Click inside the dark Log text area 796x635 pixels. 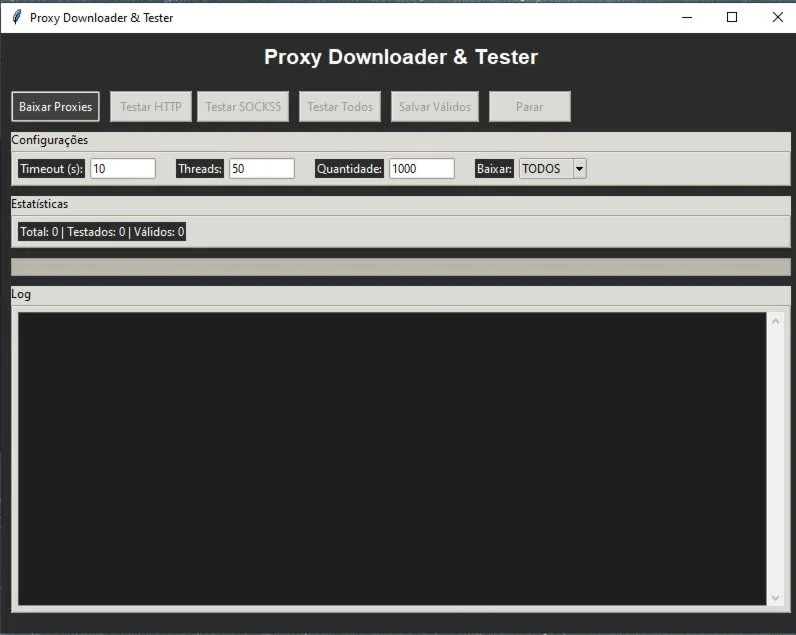point(392,459)
